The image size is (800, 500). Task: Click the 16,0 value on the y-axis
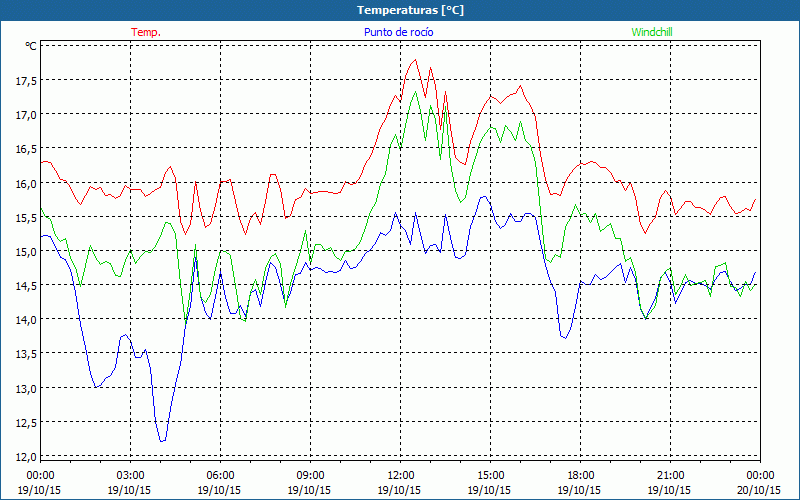click(26, 183)
